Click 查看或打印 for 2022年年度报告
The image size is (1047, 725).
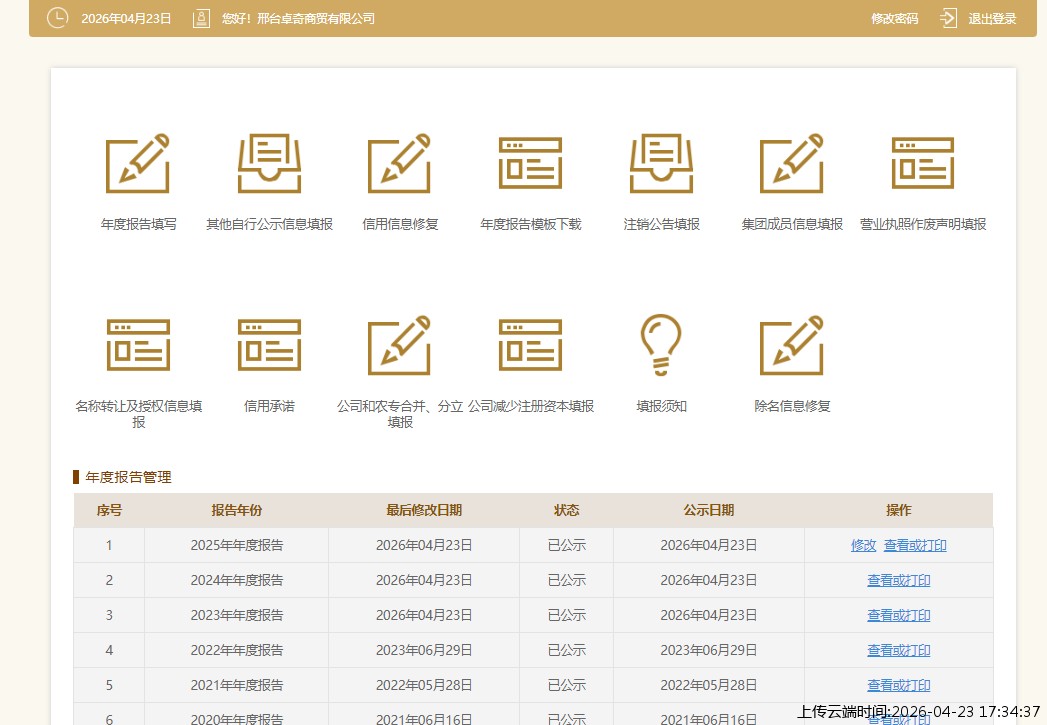[898, 650]
